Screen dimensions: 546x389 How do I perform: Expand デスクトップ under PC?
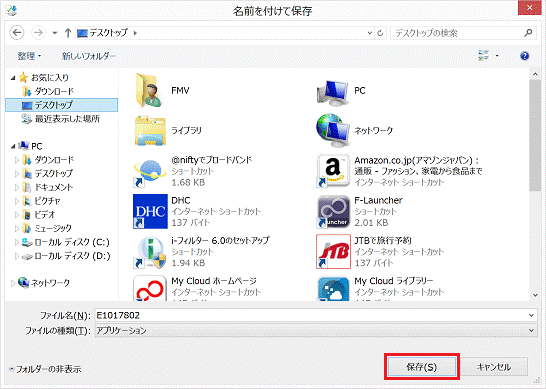[x=16, y=173]
